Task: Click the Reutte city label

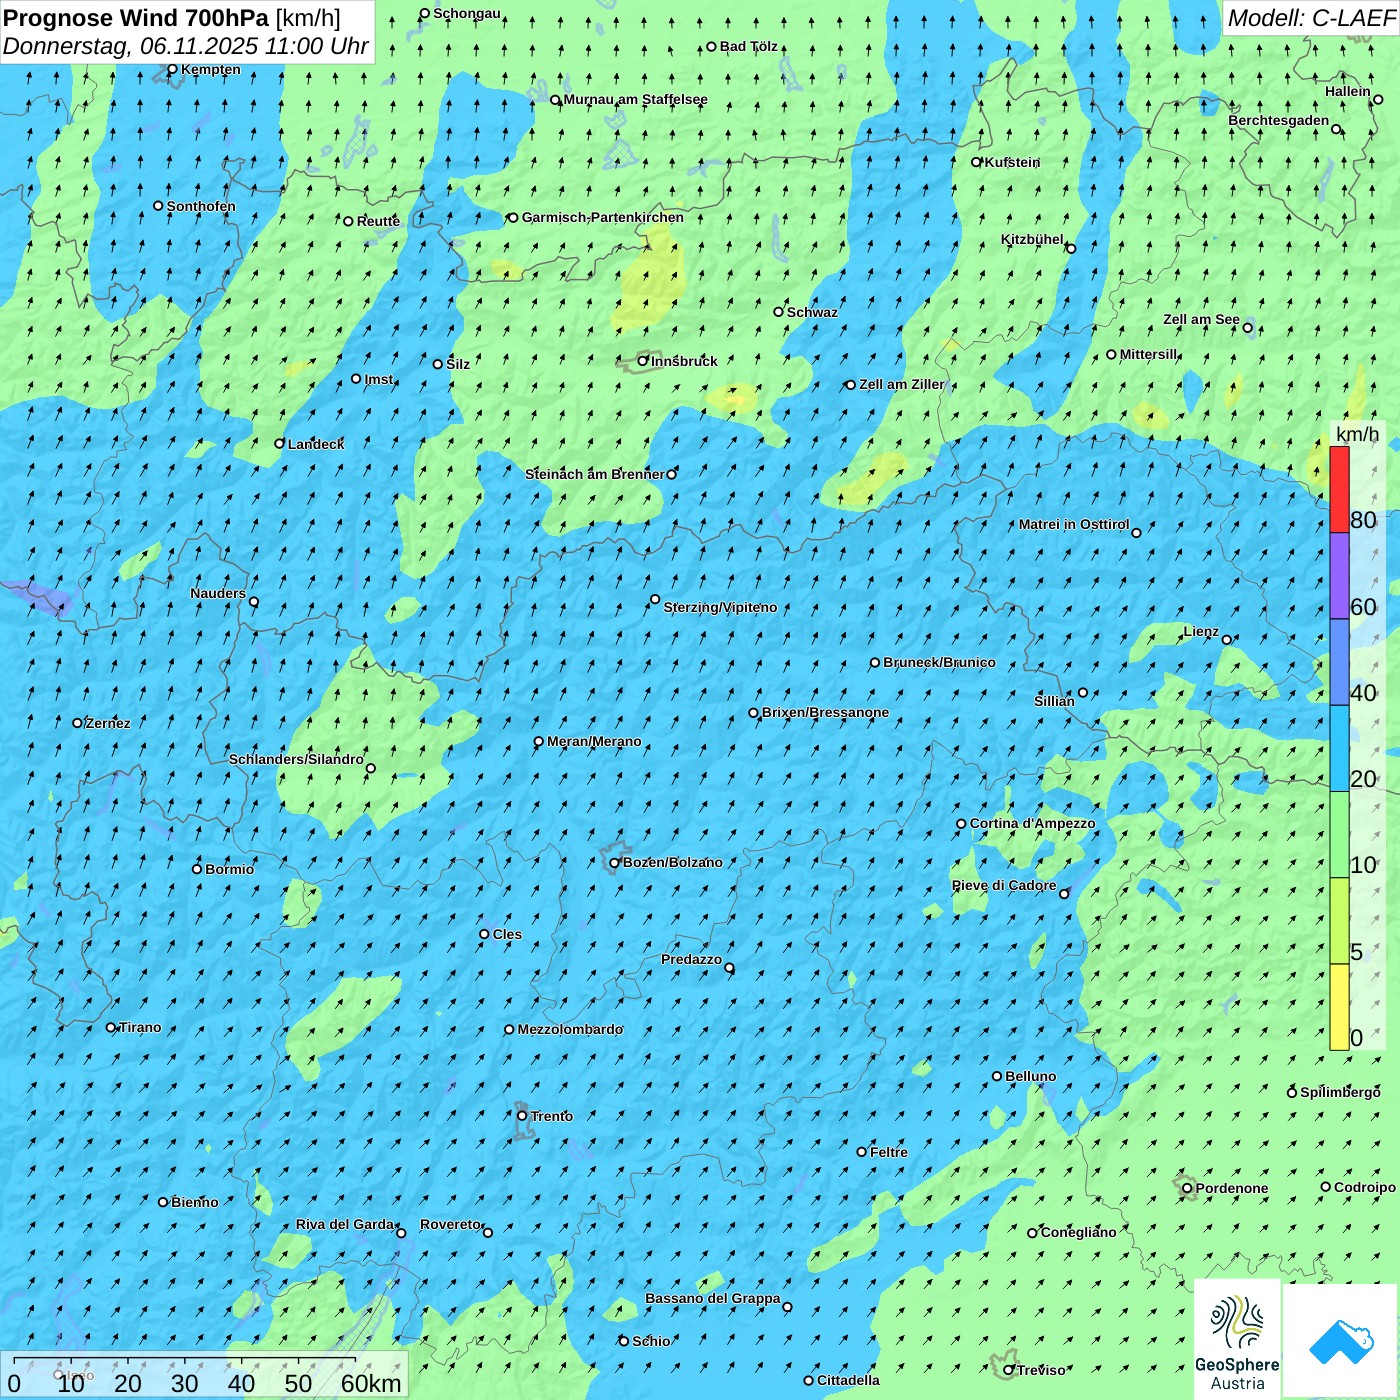Action: coord(378,221)
